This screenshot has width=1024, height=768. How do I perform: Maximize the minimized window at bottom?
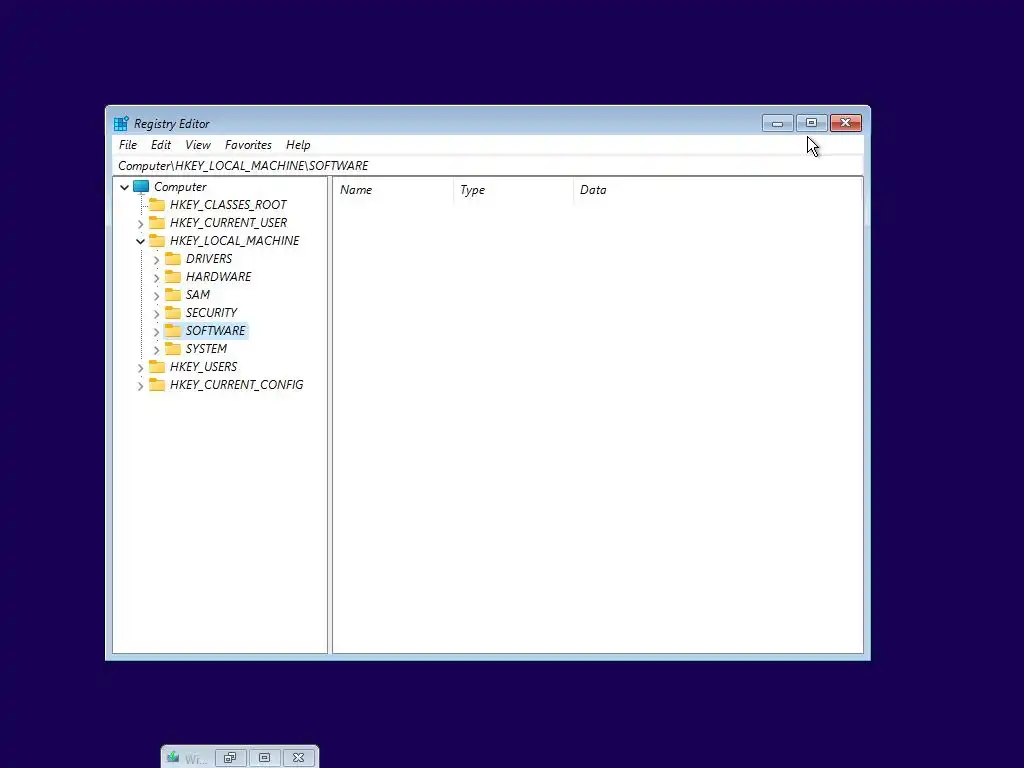pos(264,758)
